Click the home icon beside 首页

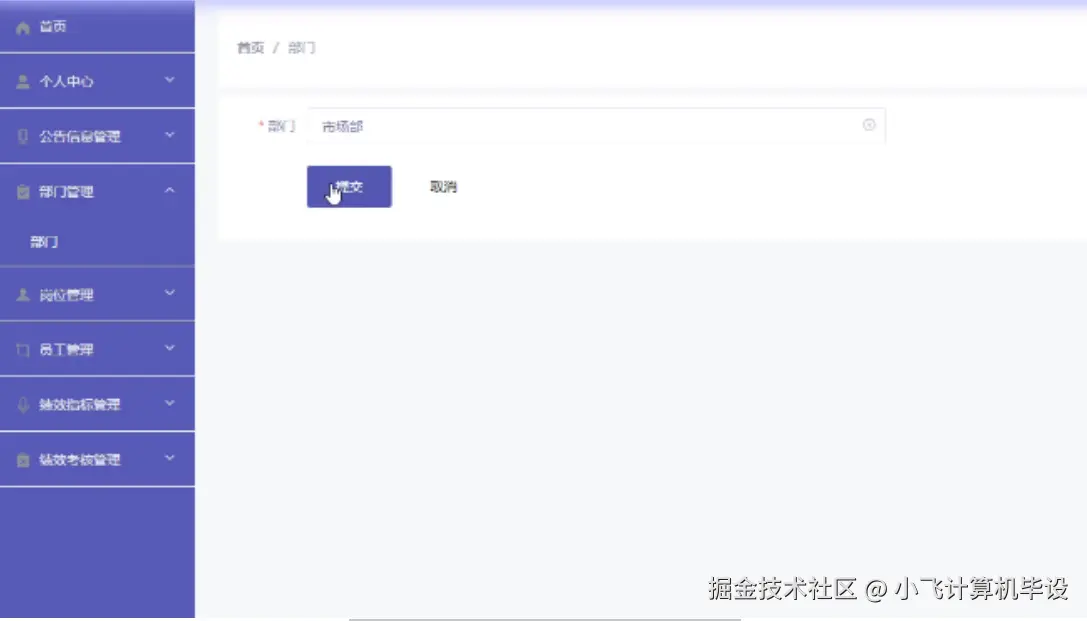tap(23, 28)
